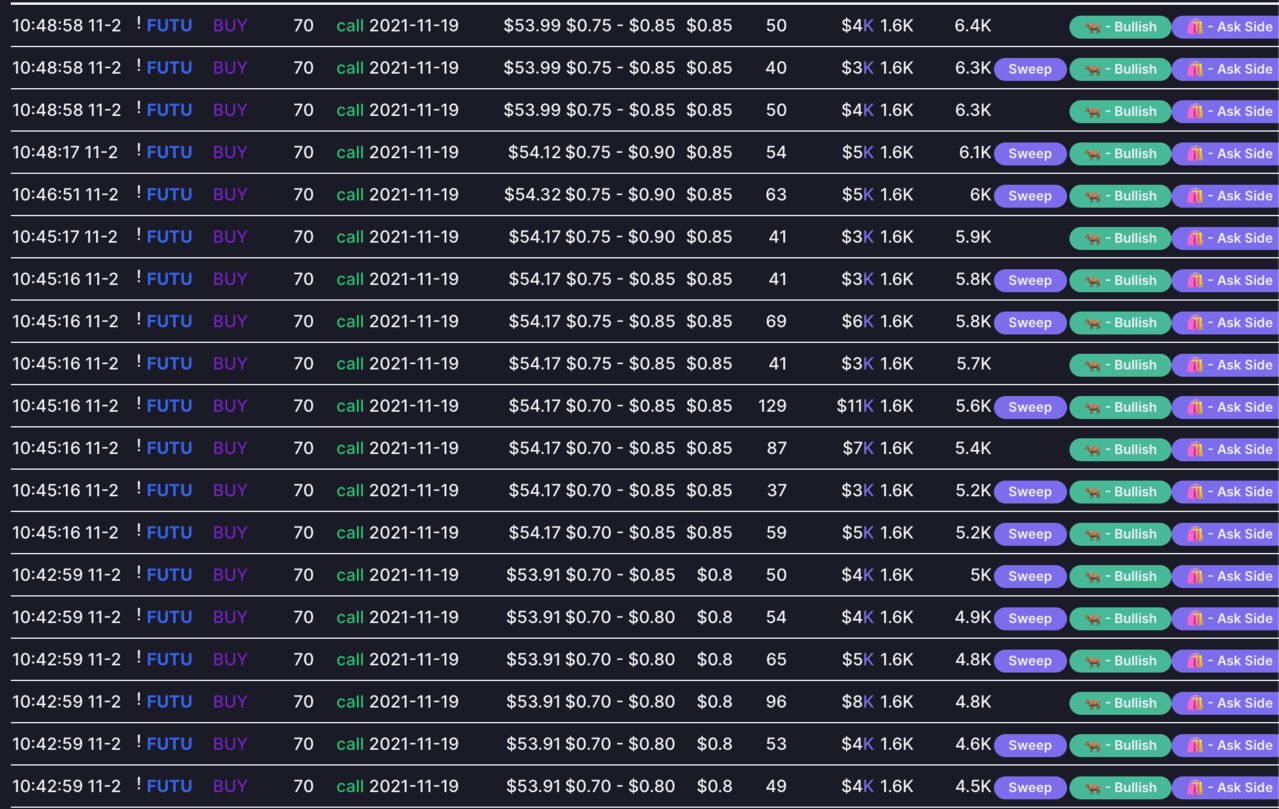Click BUY in the 10:48:17 row
This screenshot has width=1279, height=809.
tap(230, 153)
